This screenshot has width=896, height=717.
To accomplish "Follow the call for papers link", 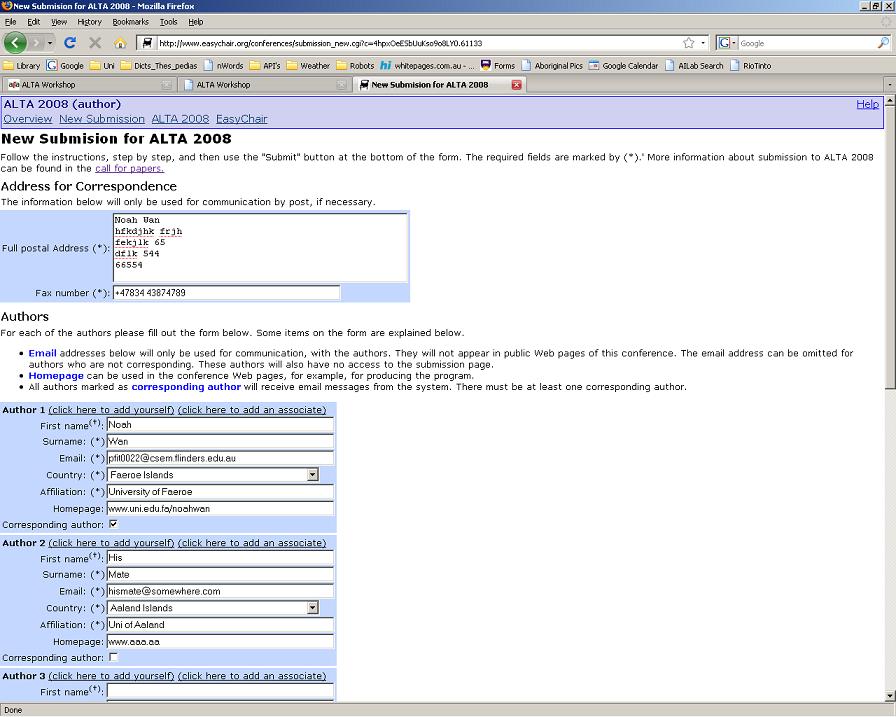I will pos(129,169).
